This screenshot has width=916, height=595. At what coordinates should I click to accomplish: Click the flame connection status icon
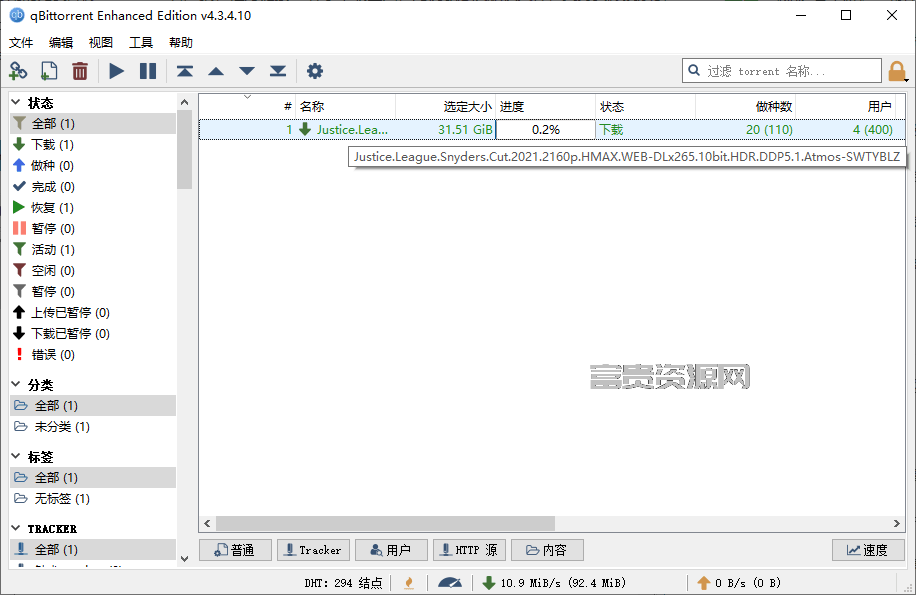click(409, 583)
